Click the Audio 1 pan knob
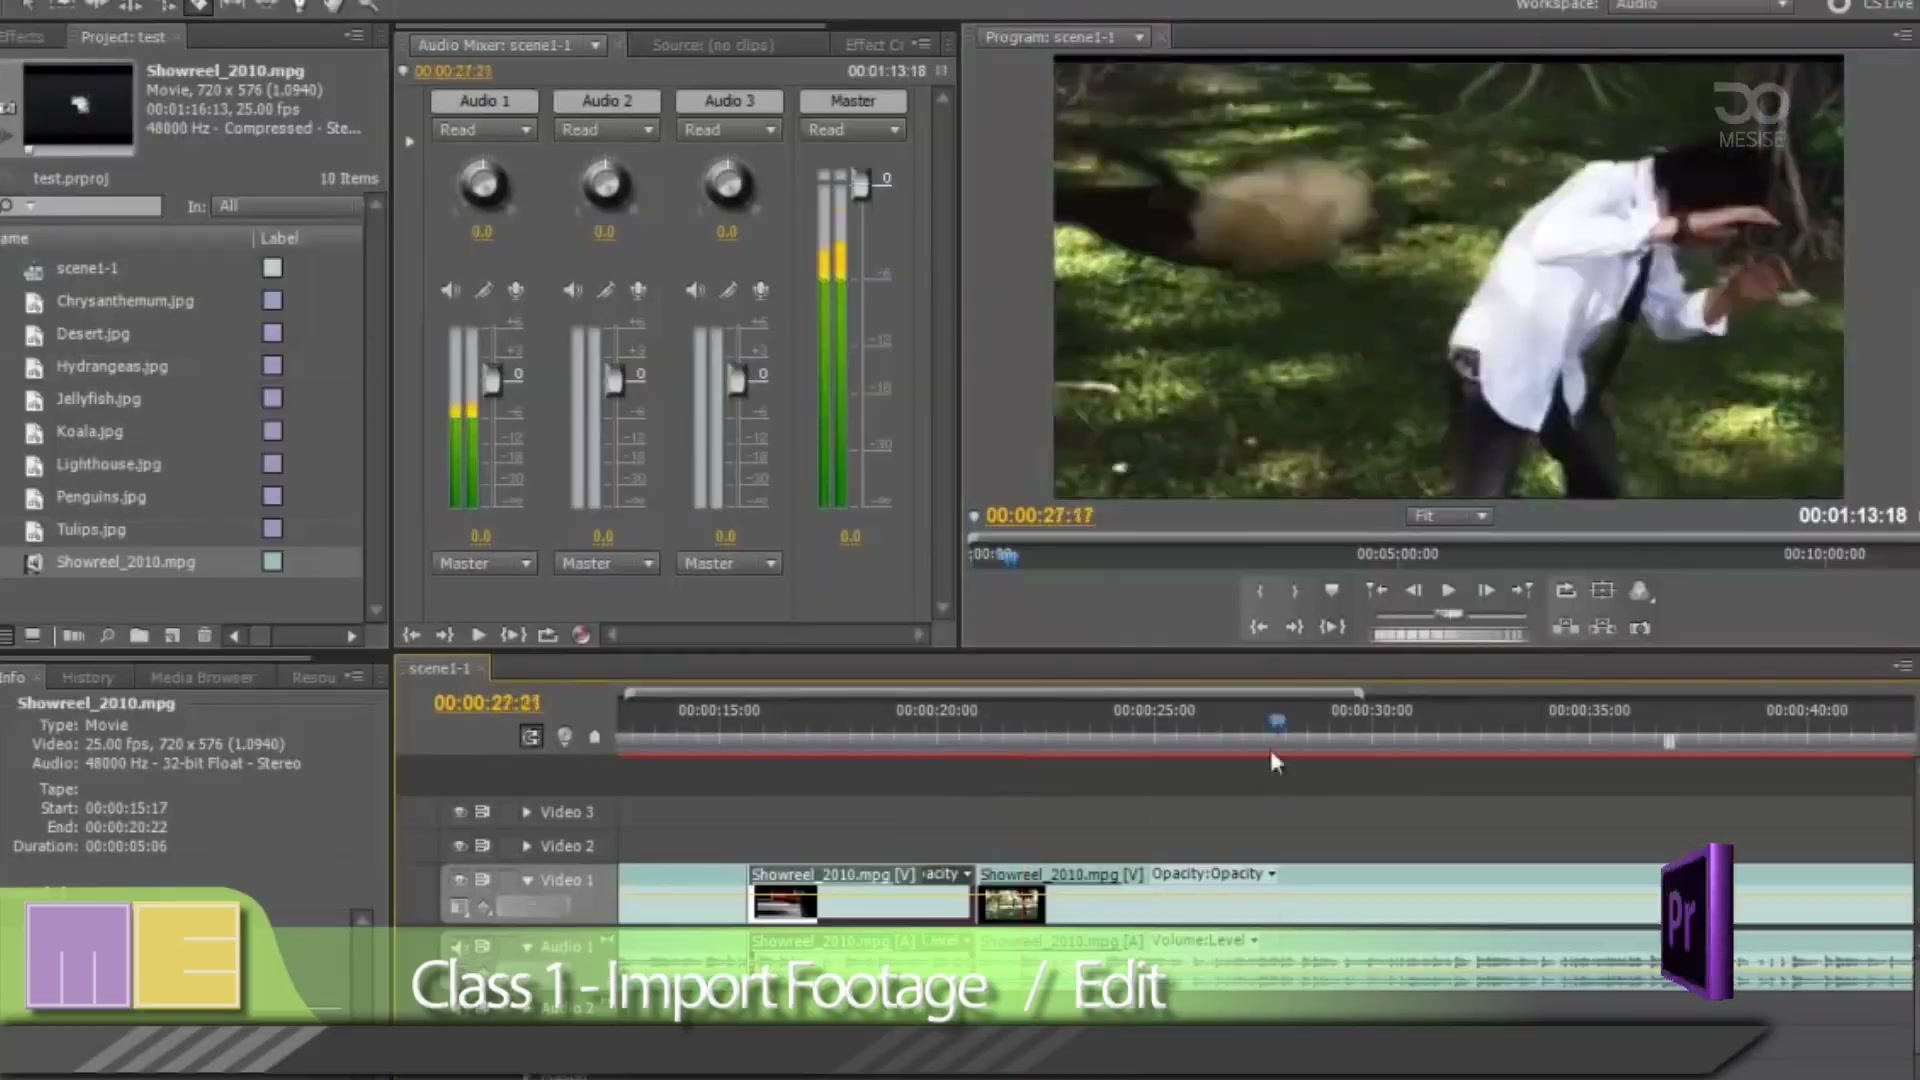 pos(483,185)
